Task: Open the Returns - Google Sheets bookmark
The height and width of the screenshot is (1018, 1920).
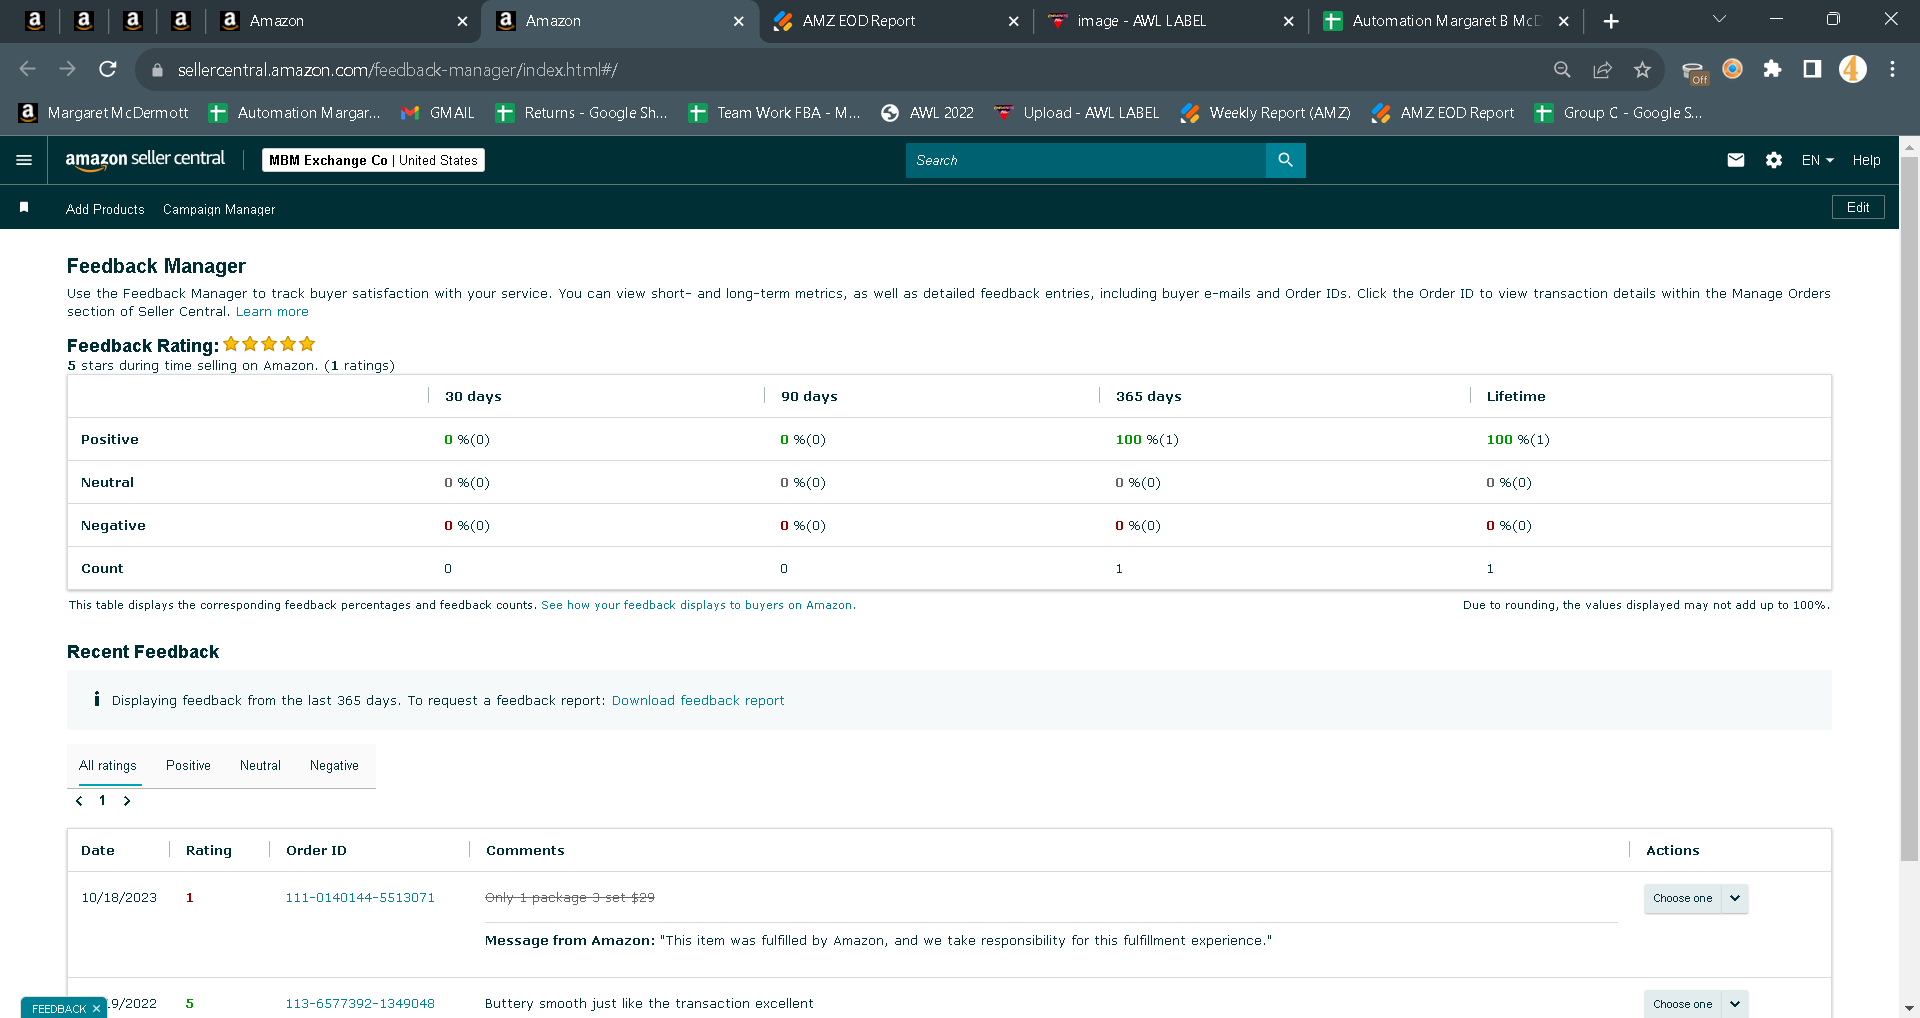Action: (581, 113)
